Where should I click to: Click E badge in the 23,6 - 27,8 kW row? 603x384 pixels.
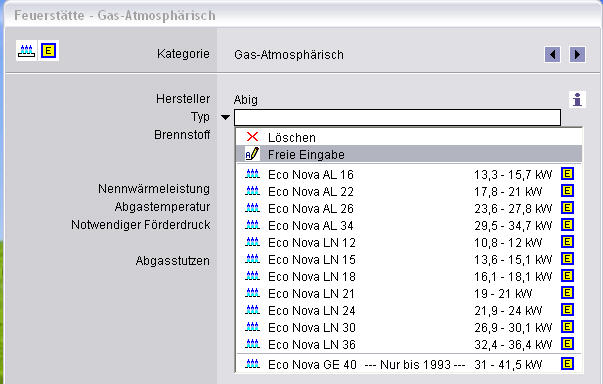coord(567,208)
